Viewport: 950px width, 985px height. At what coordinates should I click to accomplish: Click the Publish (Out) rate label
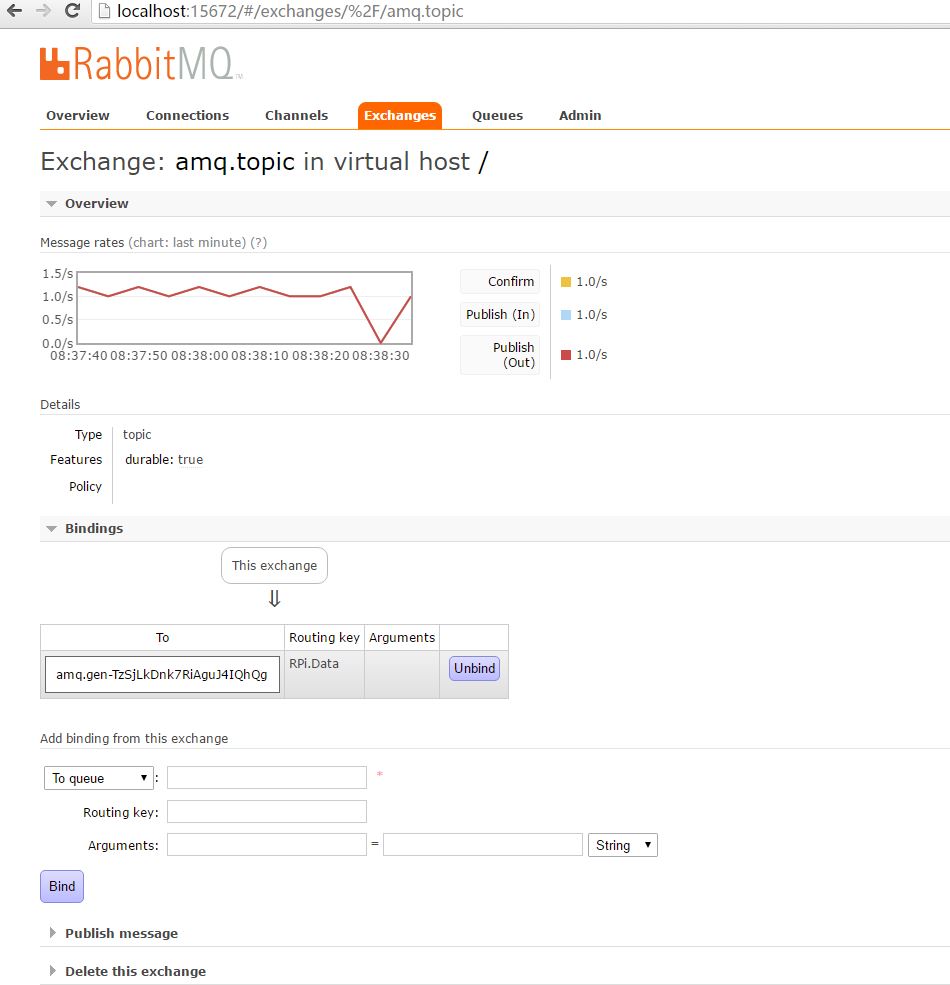(500, 355)
